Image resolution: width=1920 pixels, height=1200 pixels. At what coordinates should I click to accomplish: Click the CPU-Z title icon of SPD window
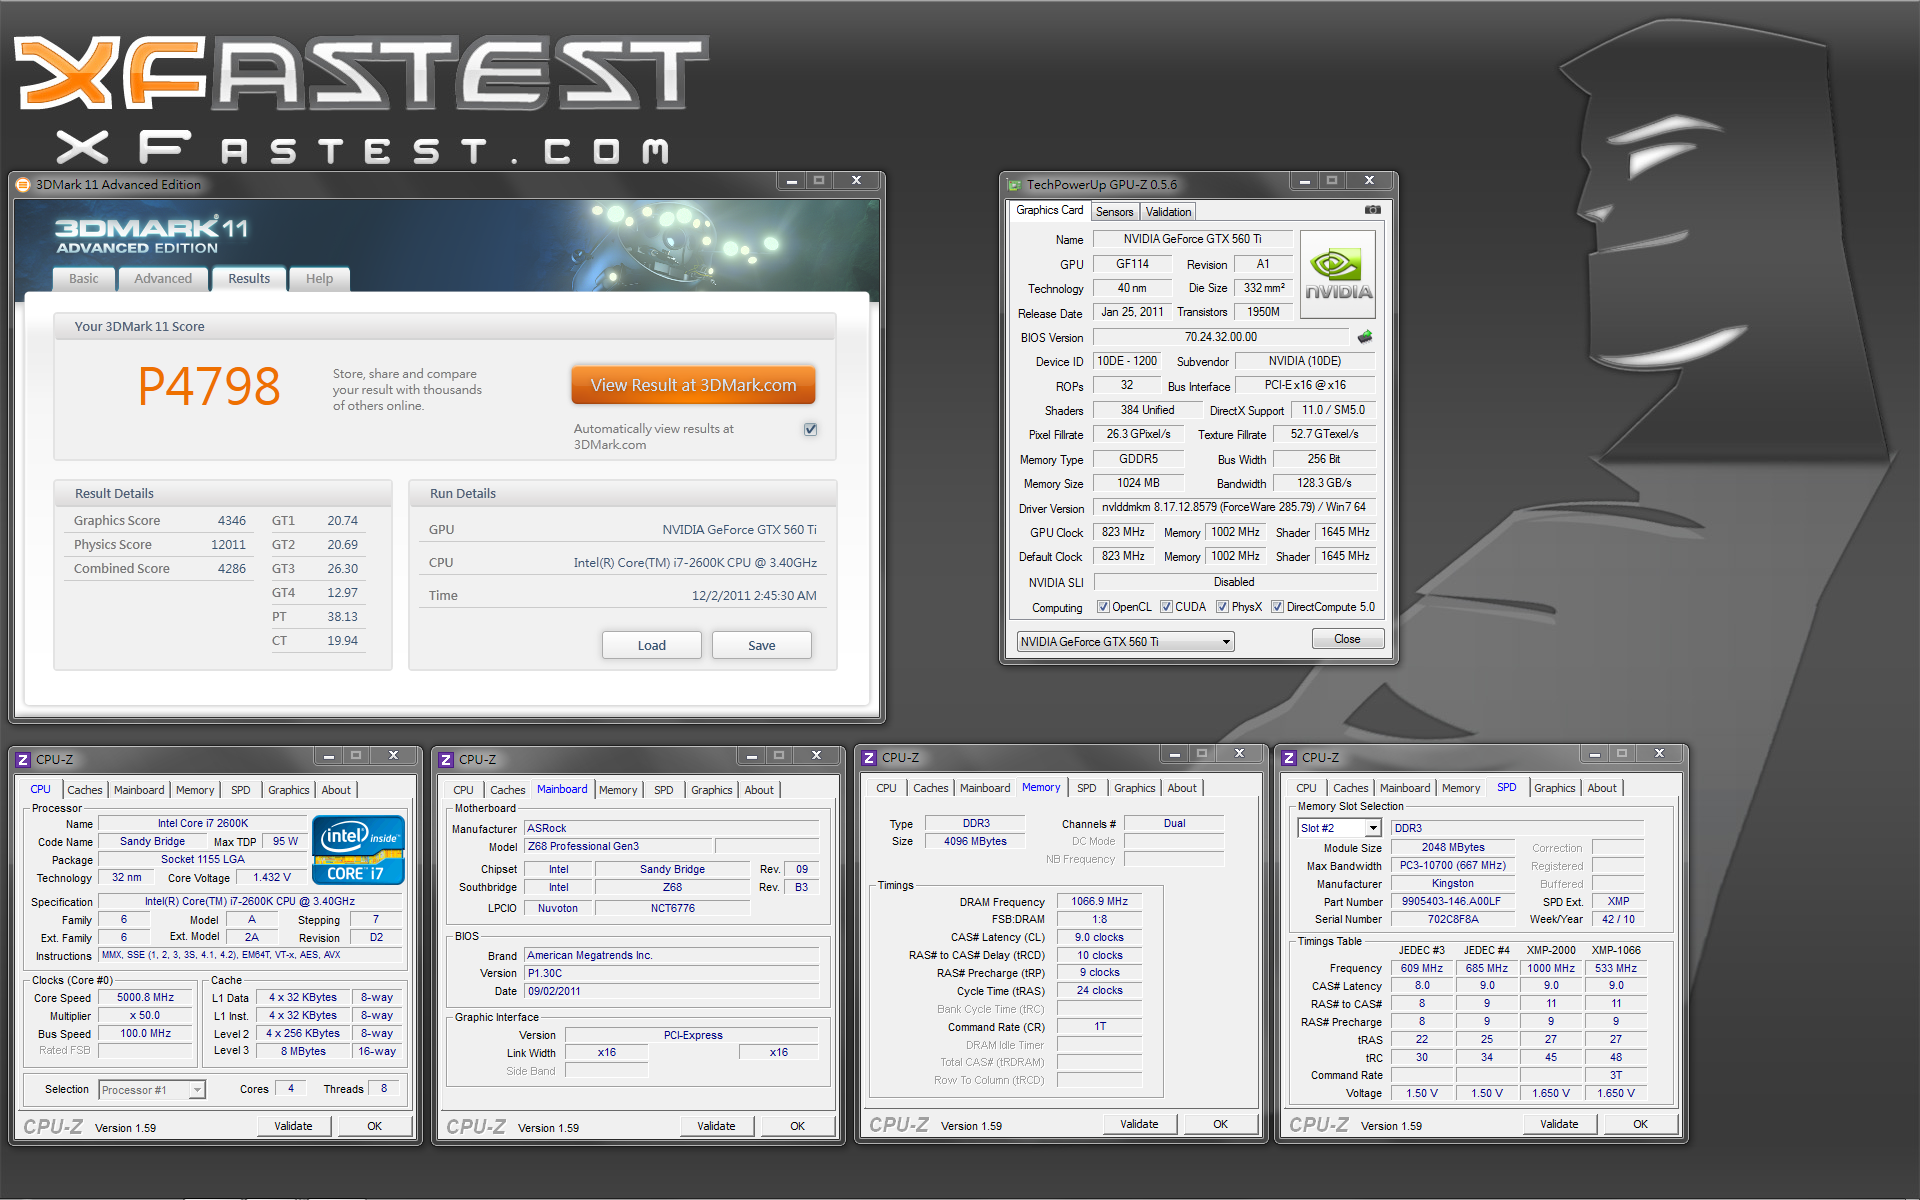pos(1289,758)
